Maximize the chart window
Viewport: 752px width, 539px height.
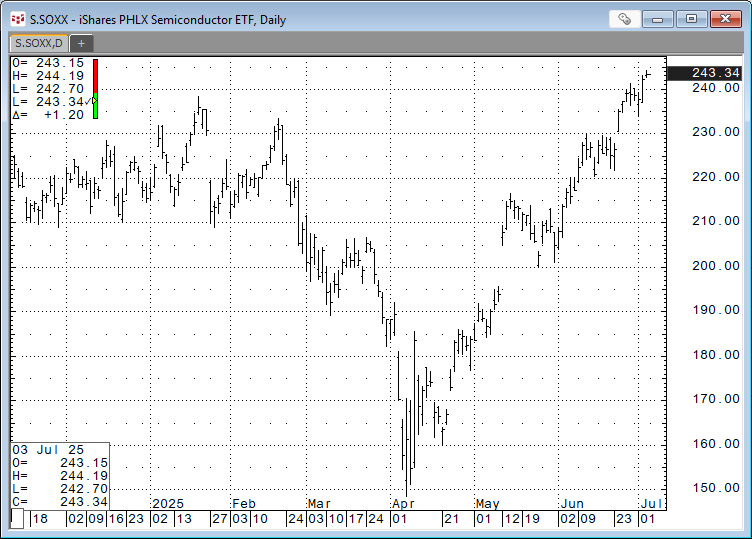pyautogui.click(x=691, y=18)
